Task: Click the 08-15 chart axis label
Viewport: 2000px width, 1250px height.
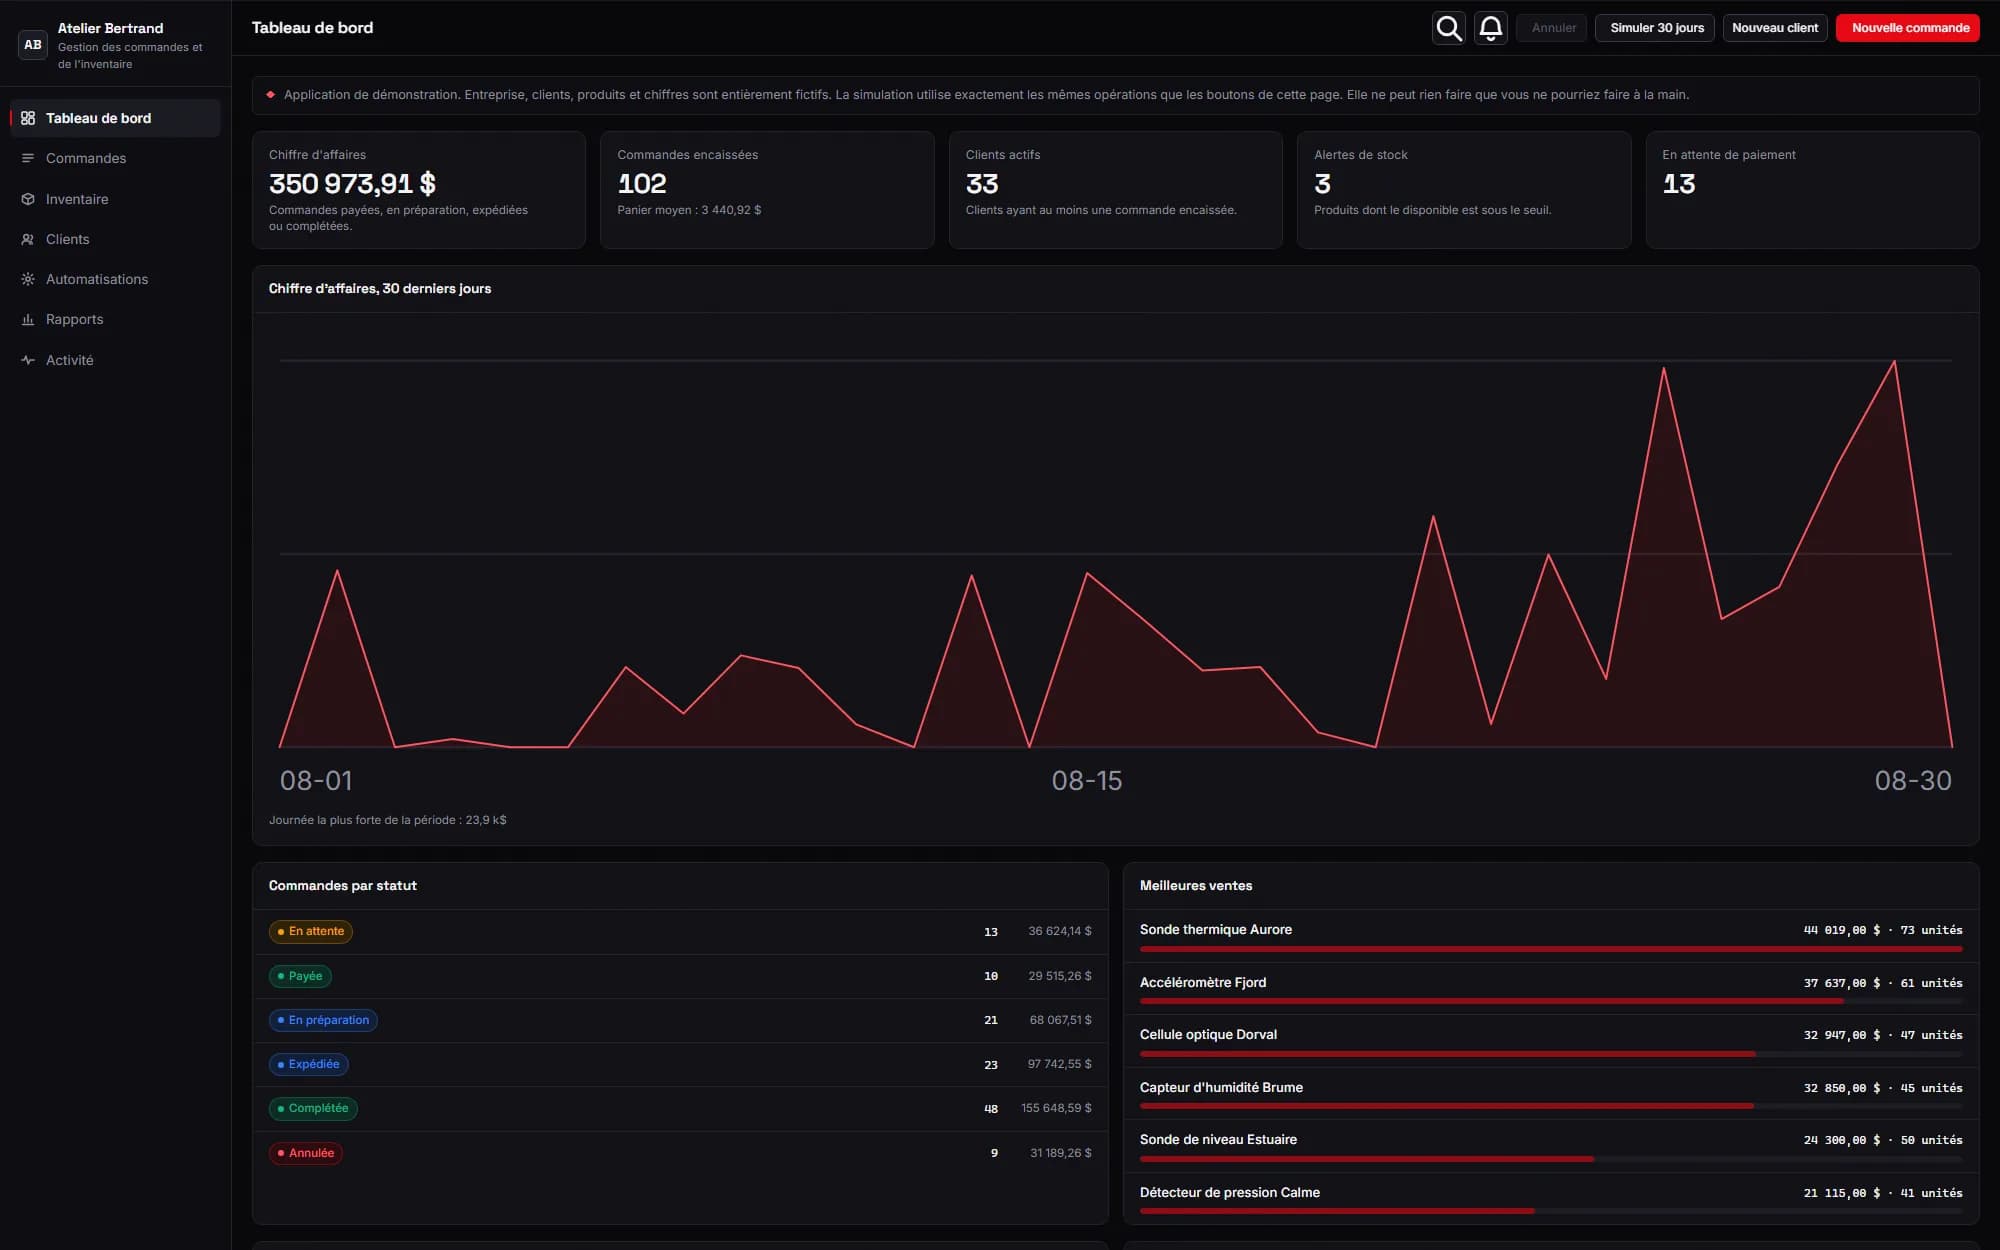Action: [x=1087, y=781]
